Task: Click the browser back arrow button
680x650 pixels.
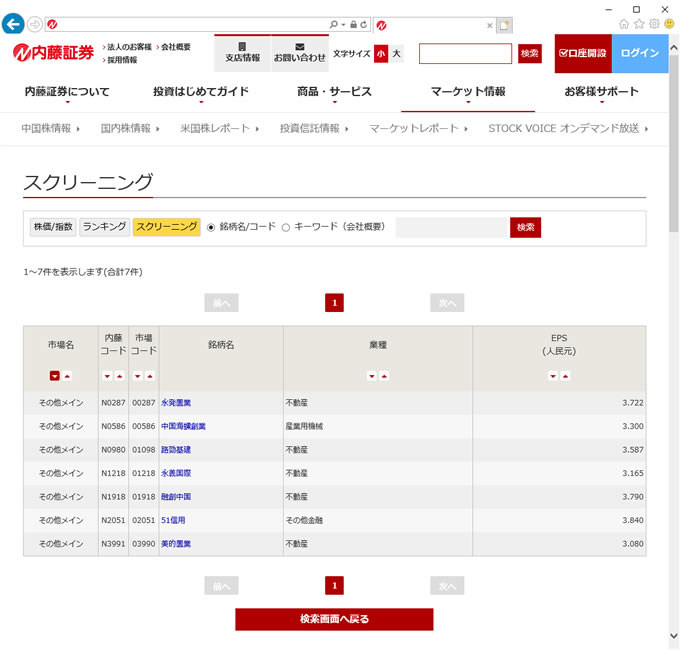Action: point(13,24)
